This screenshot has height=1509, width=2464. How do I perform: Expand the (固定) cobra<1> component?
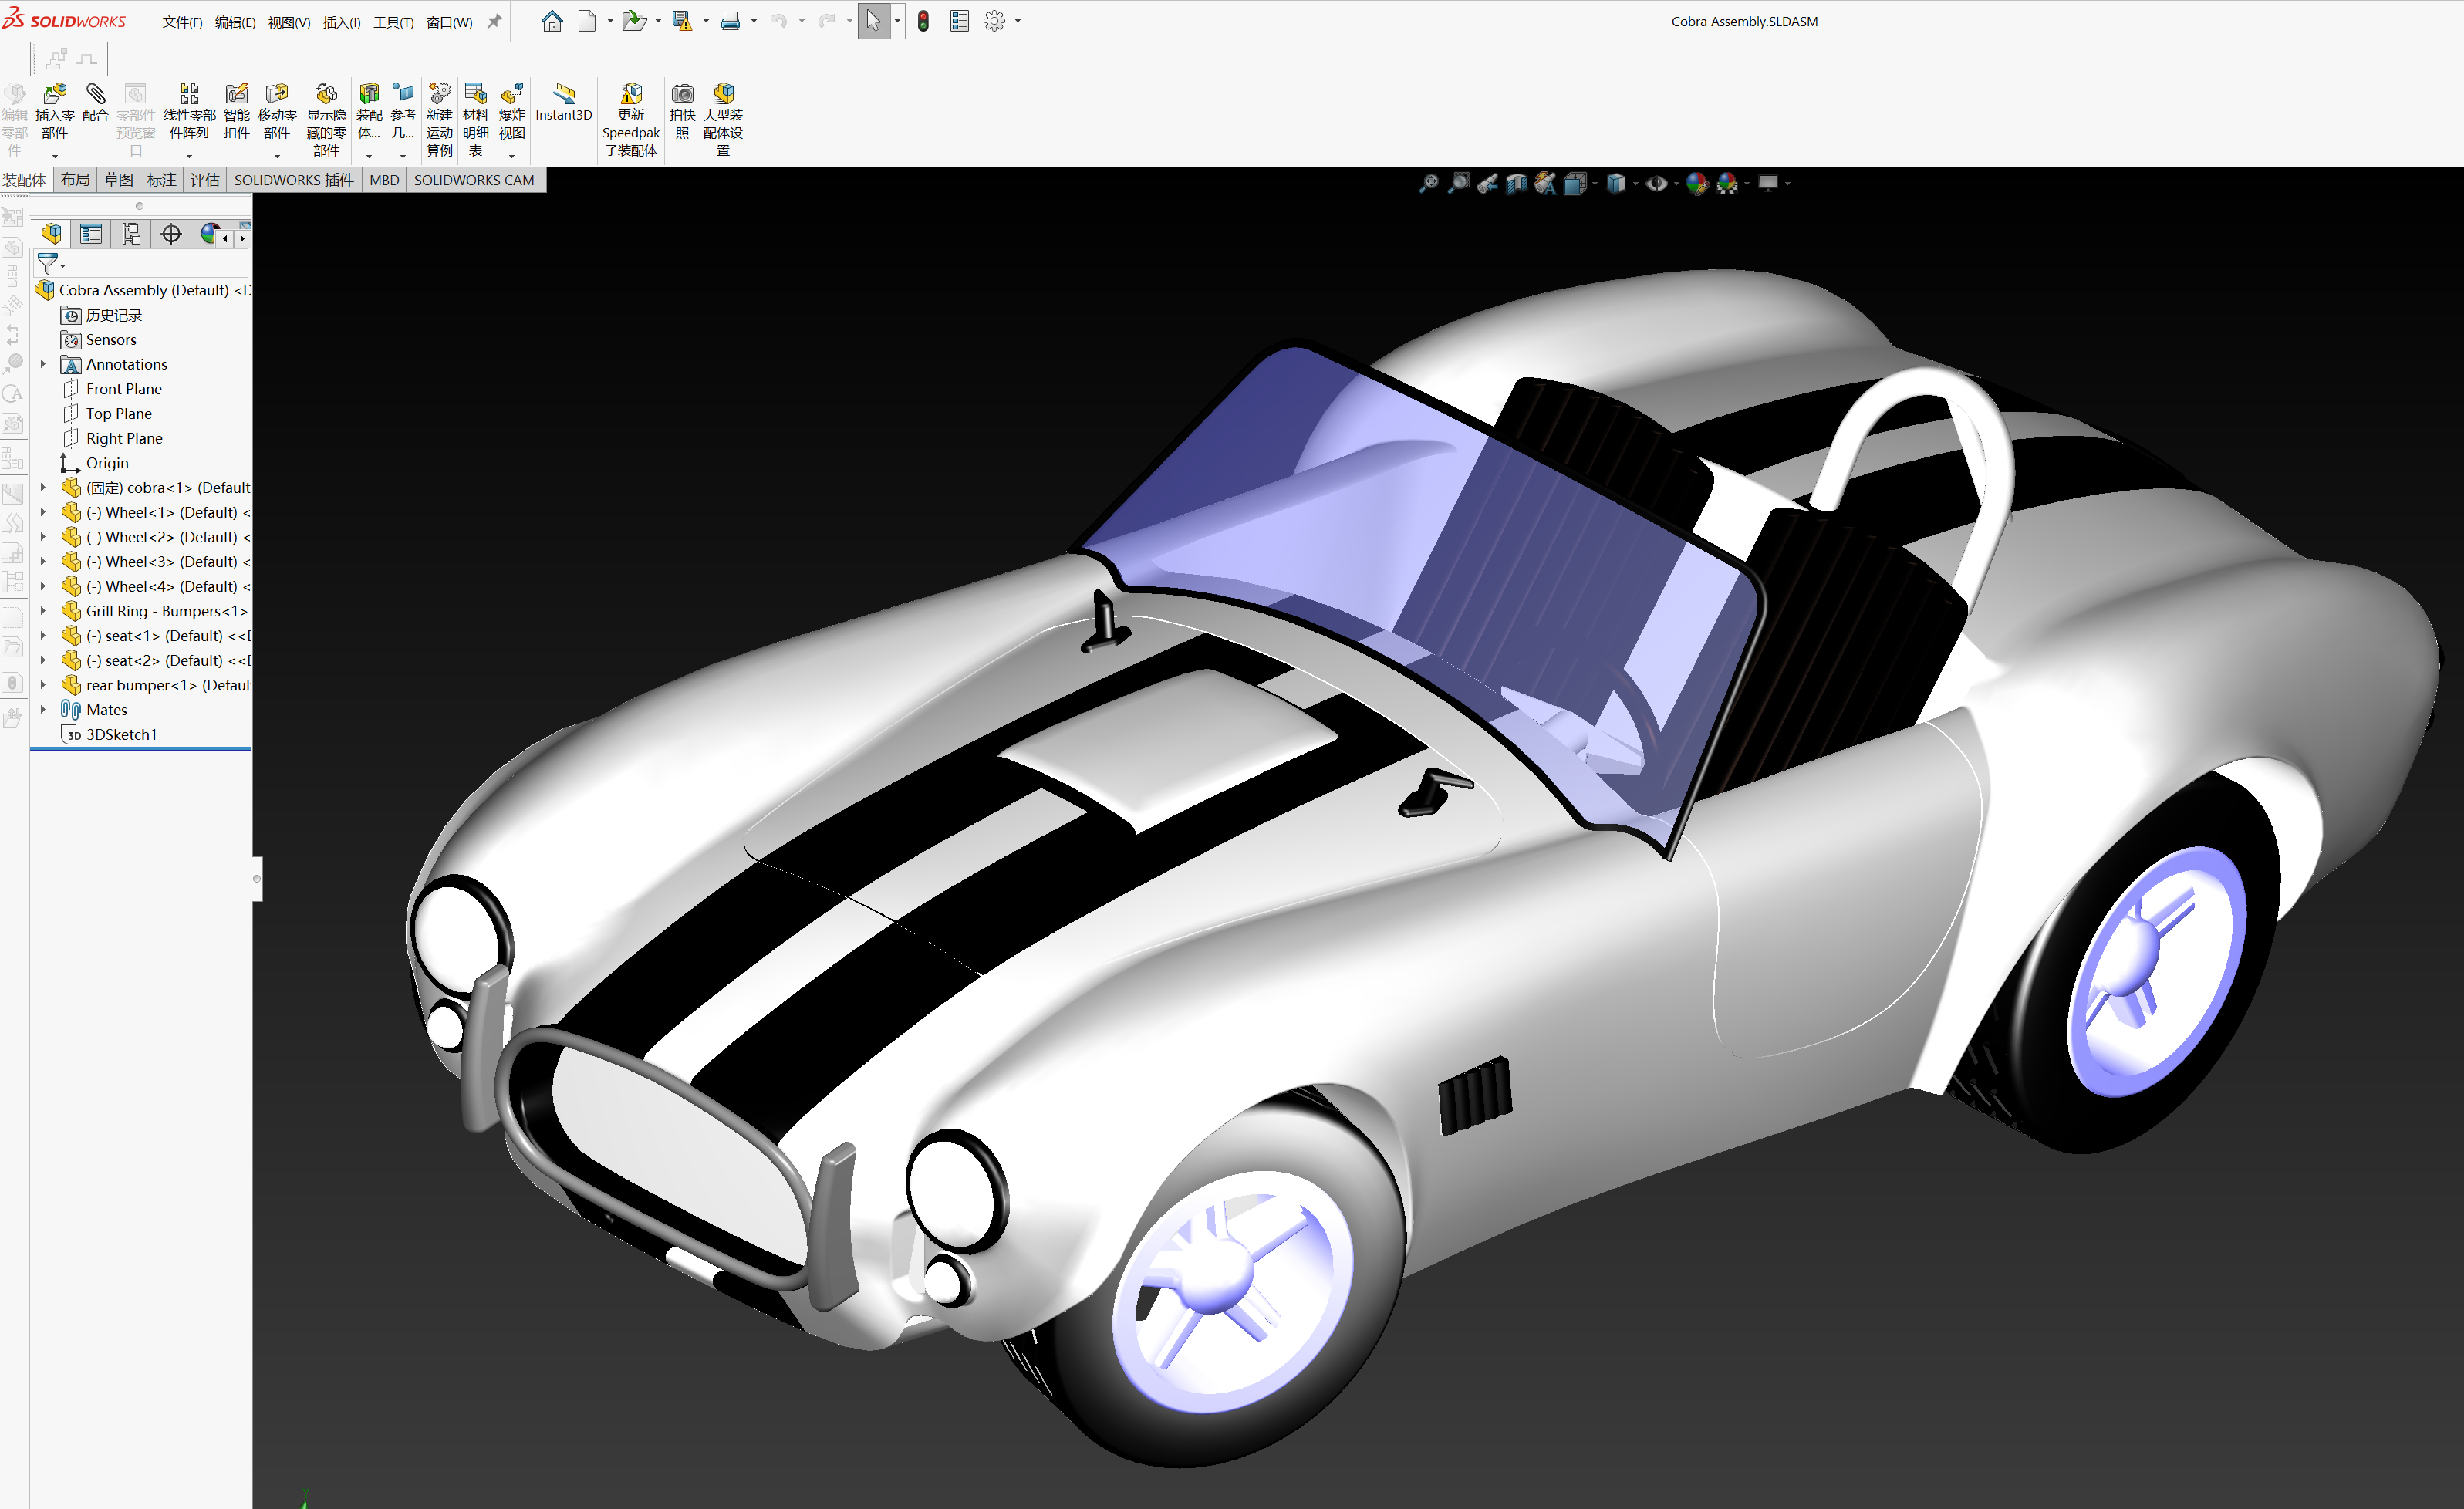pos(43,487)
